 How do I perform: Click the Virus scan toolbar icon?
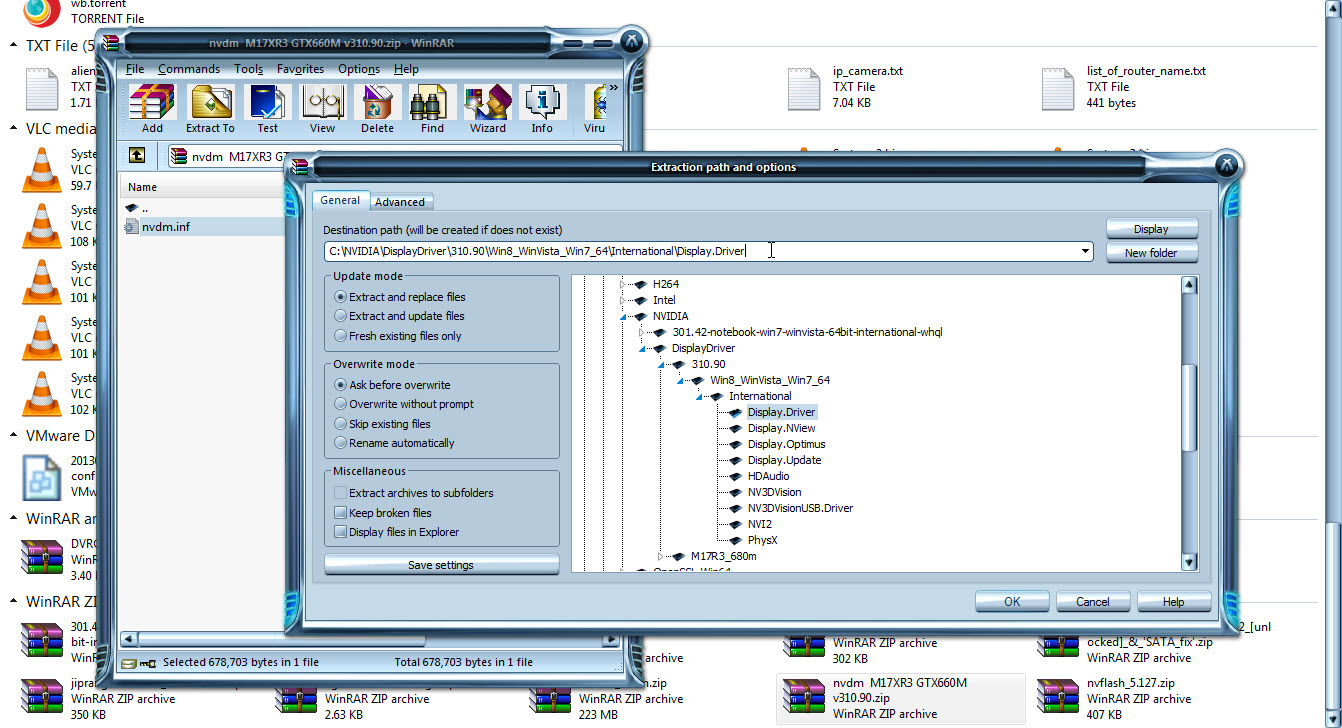[595, 108]
